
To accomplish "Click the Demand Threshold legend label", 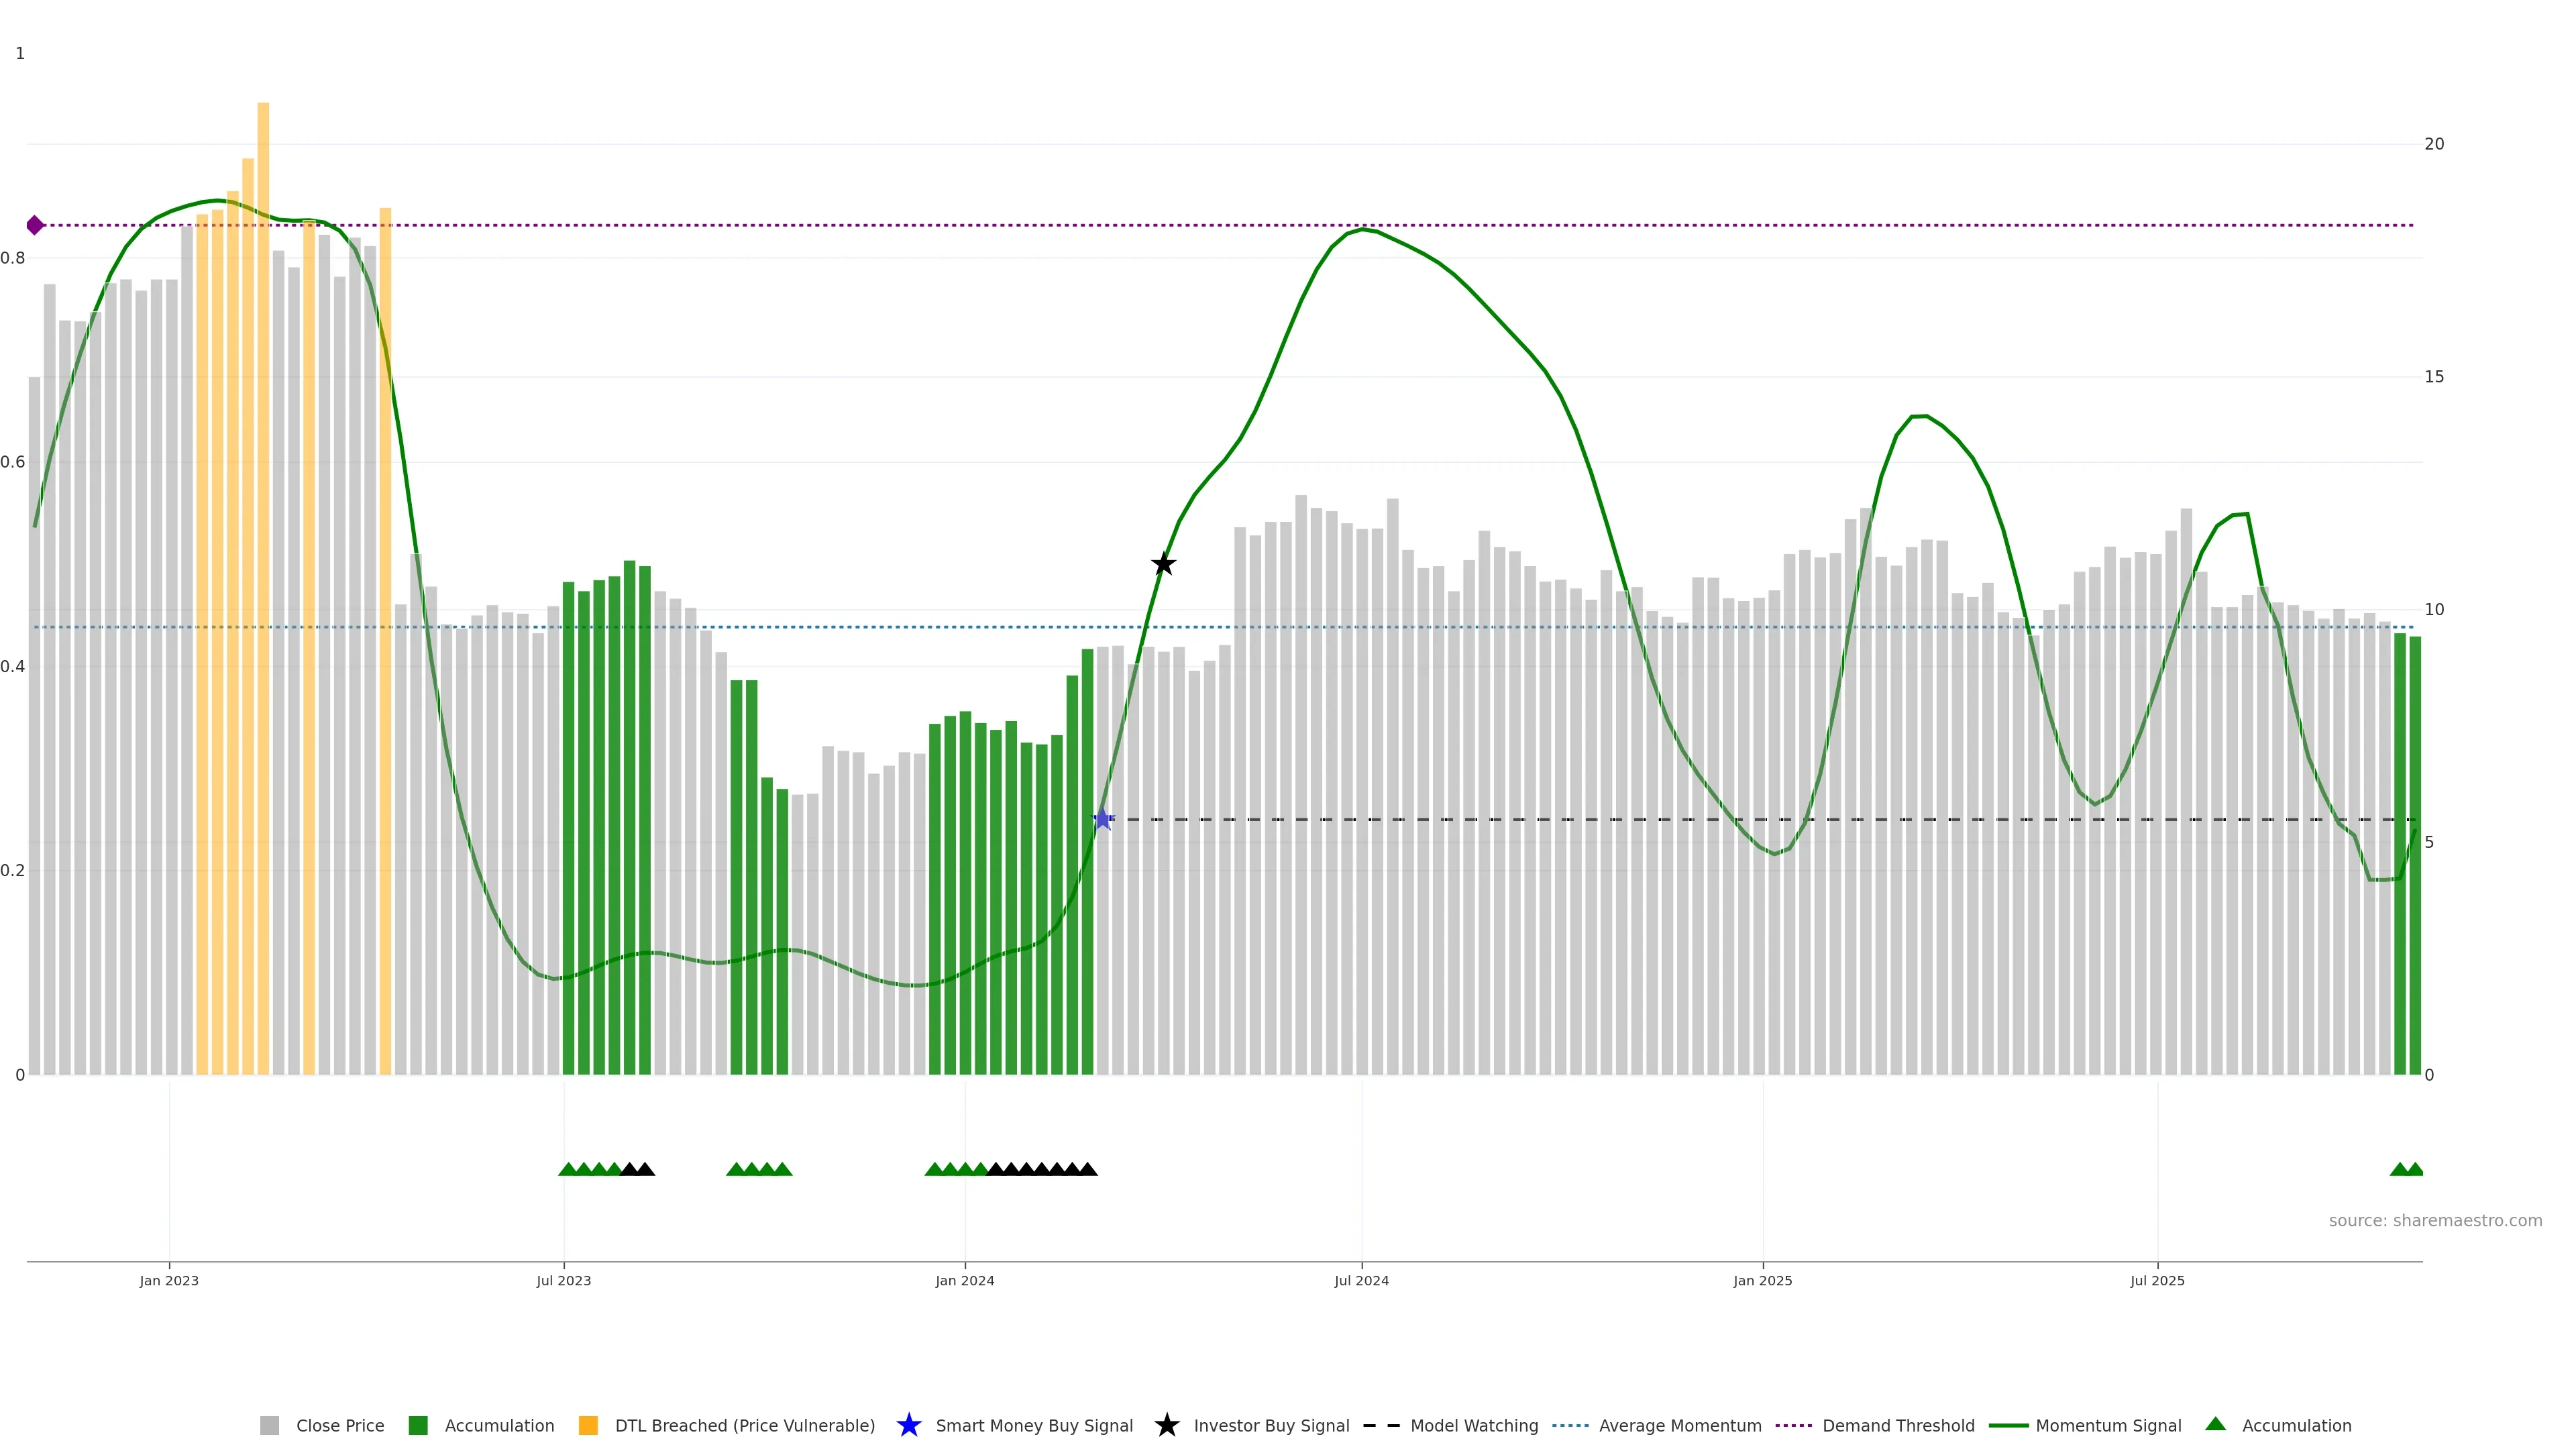I will (1898, 1425).
